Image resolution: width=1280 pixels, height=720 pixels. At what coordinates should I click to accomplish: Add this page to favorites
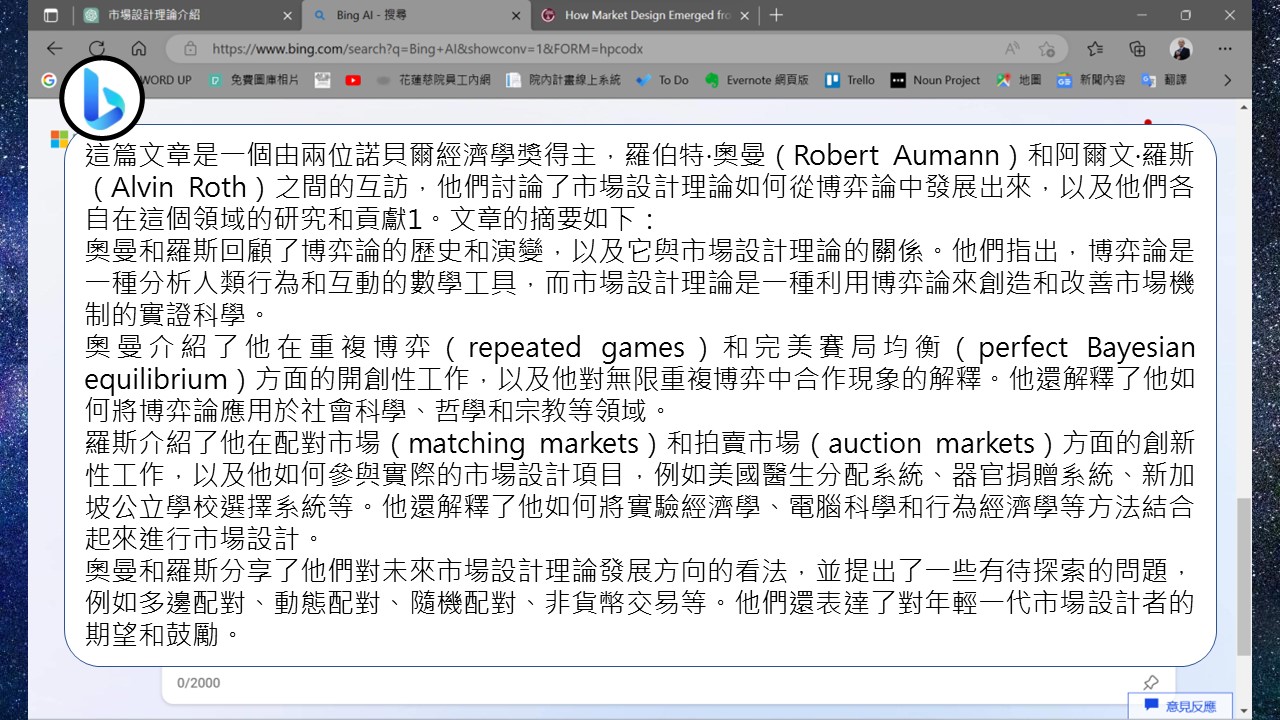[1046, 48]
